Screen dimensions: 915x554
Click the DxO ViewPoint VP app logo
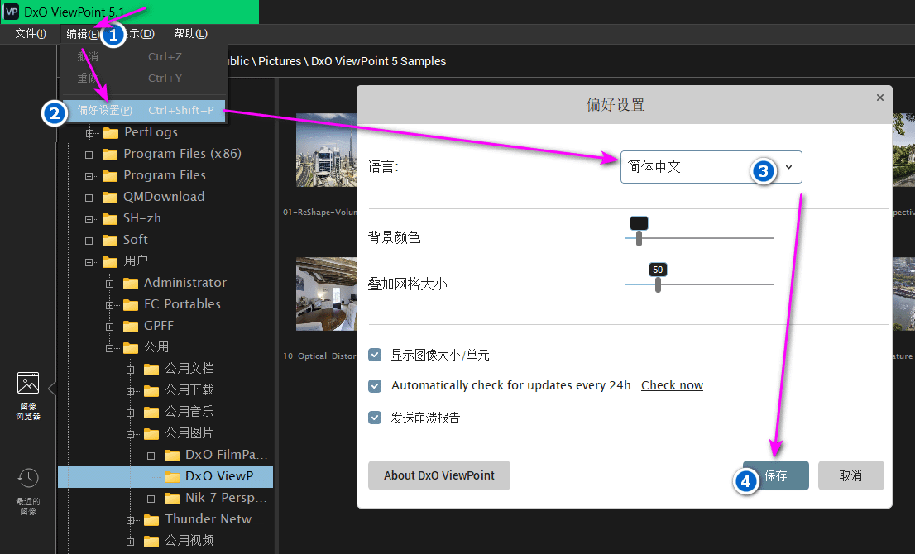pyautogui.click(x=11, y=12)
